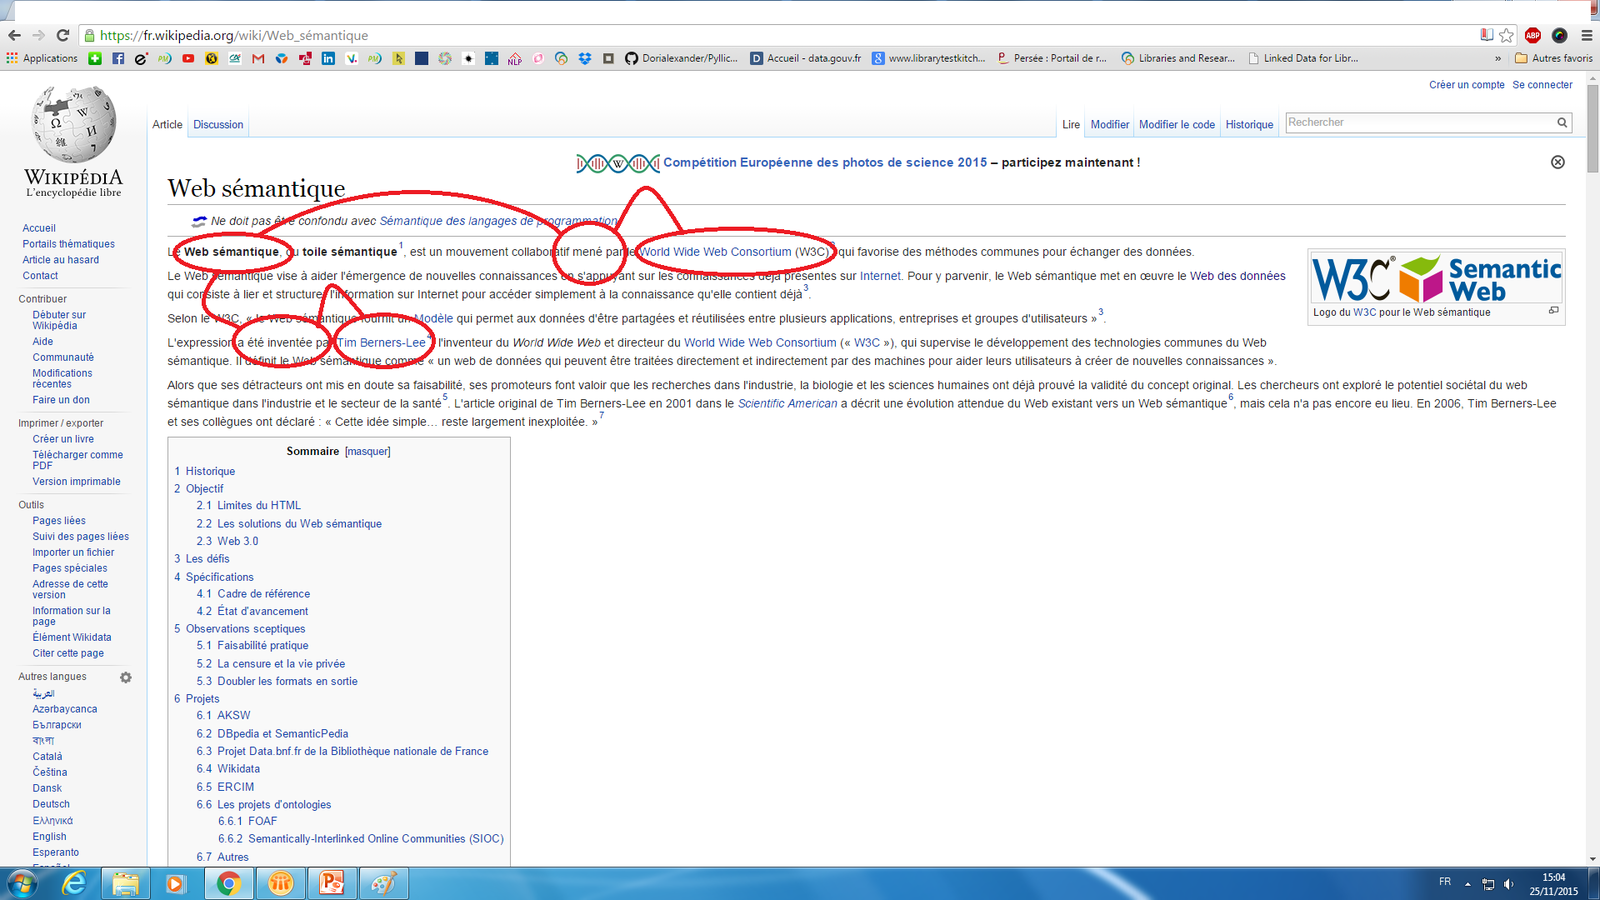Open the Dropbox bookmark icon
The height and width of the screenshot is (900, 1600).
(585, 58)
